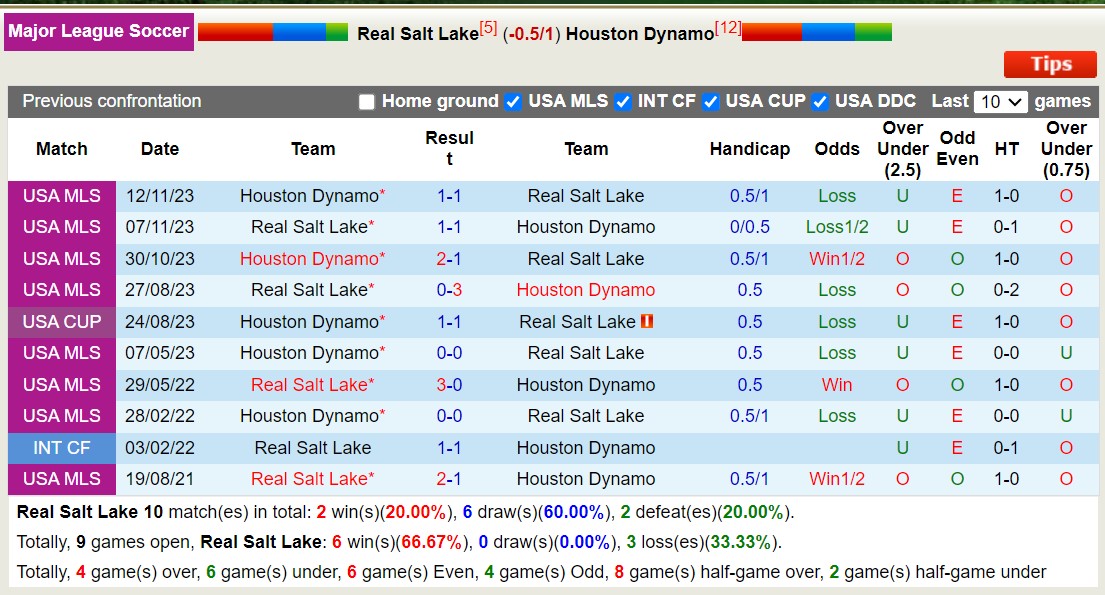Open the USA CUP badge on the 24/08/23 row
The image size is (1105, 595).
pyautogui.click(x=61, y=322)
